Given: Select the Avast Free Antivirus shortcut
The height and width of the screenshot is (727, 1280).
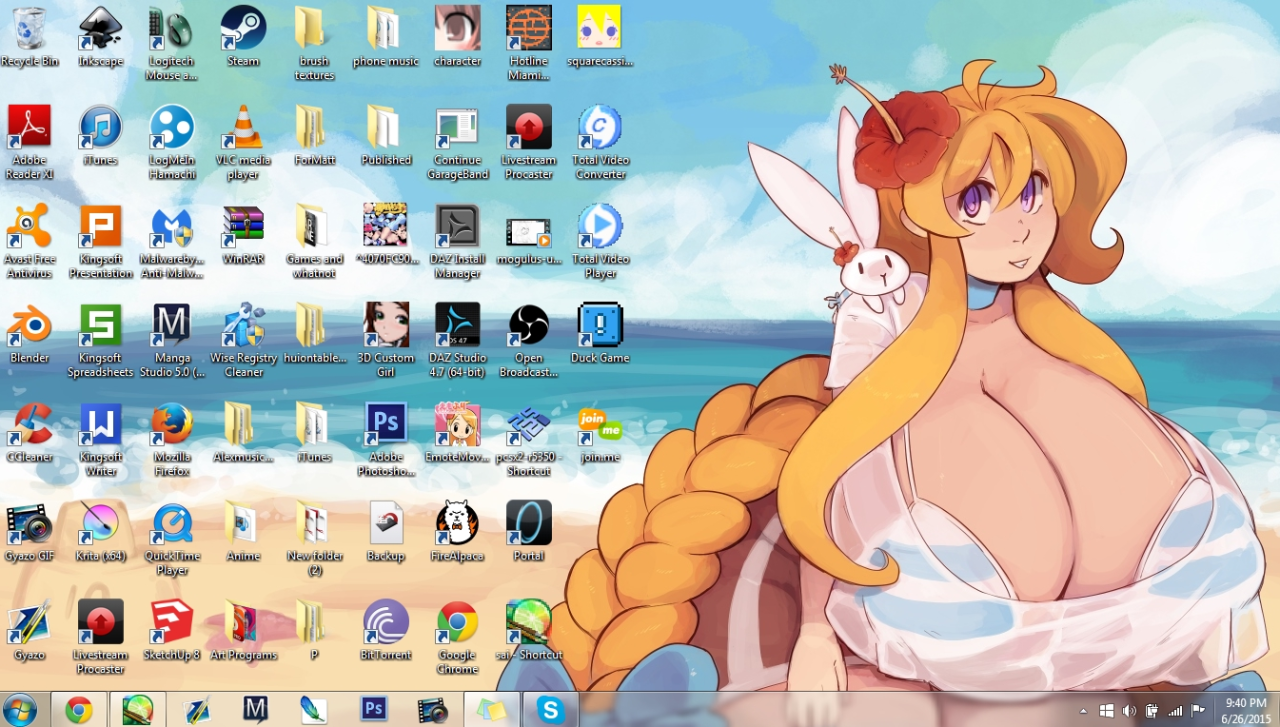Looking at the screenshot, I should (30, 241).
